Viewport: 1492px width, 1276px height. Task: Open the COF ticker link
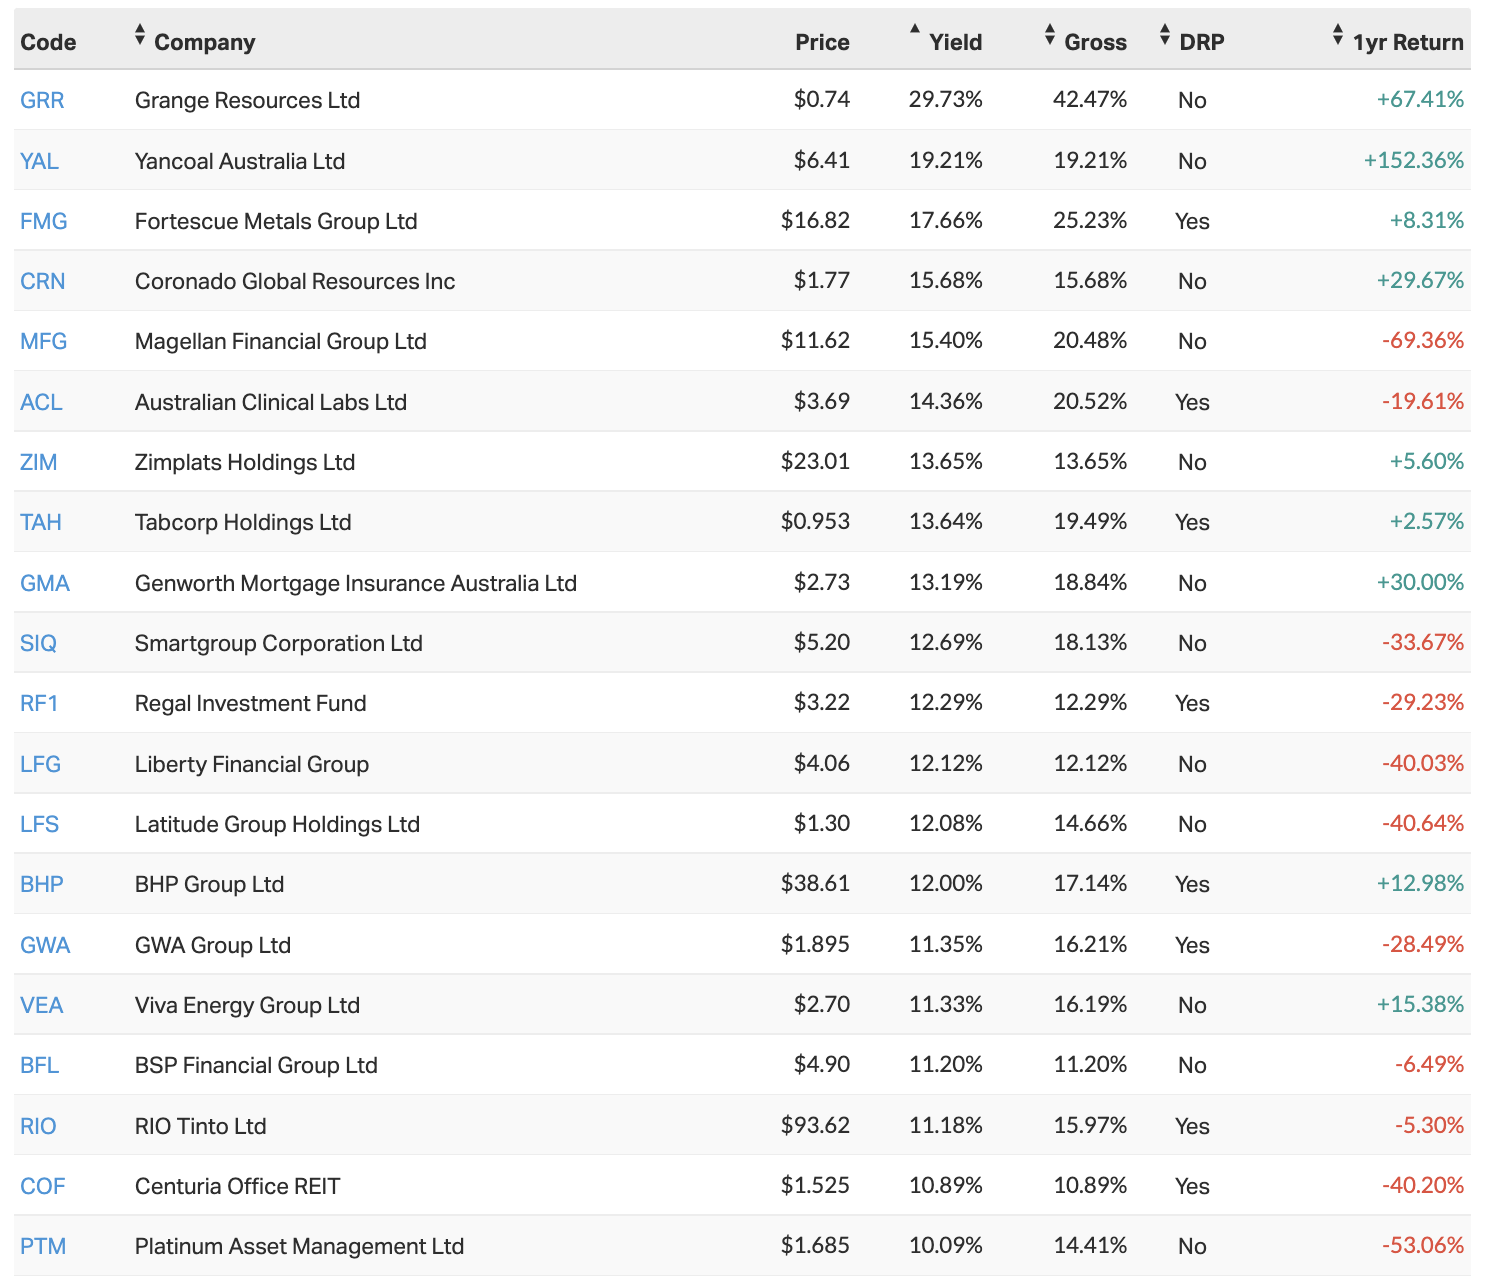coord(43,1186)
